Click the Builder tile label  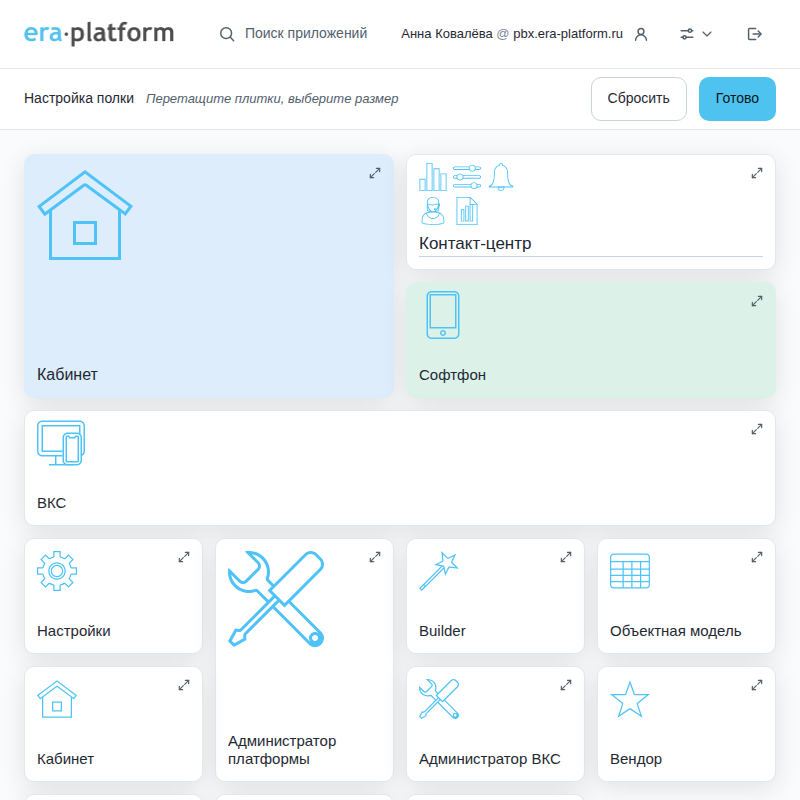point(442,631)
